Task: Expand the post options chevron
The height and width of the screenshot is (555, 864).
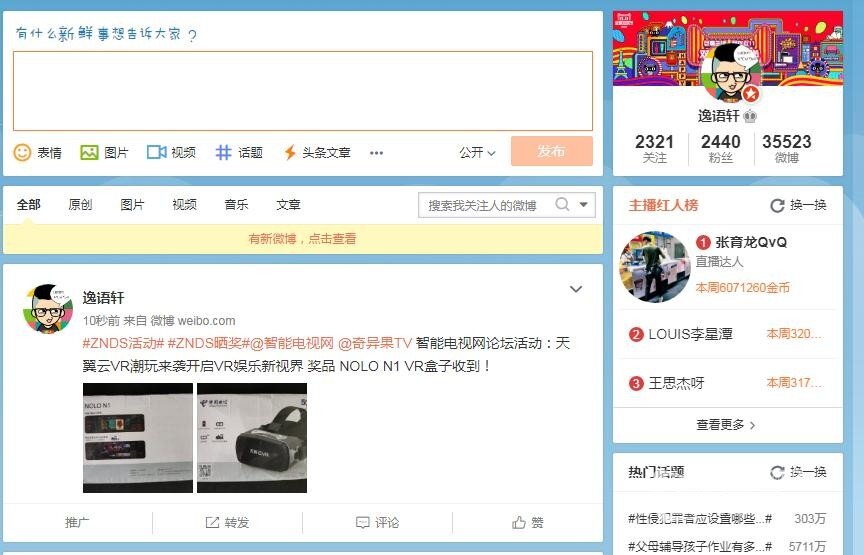Action: (x=576, y=289)
